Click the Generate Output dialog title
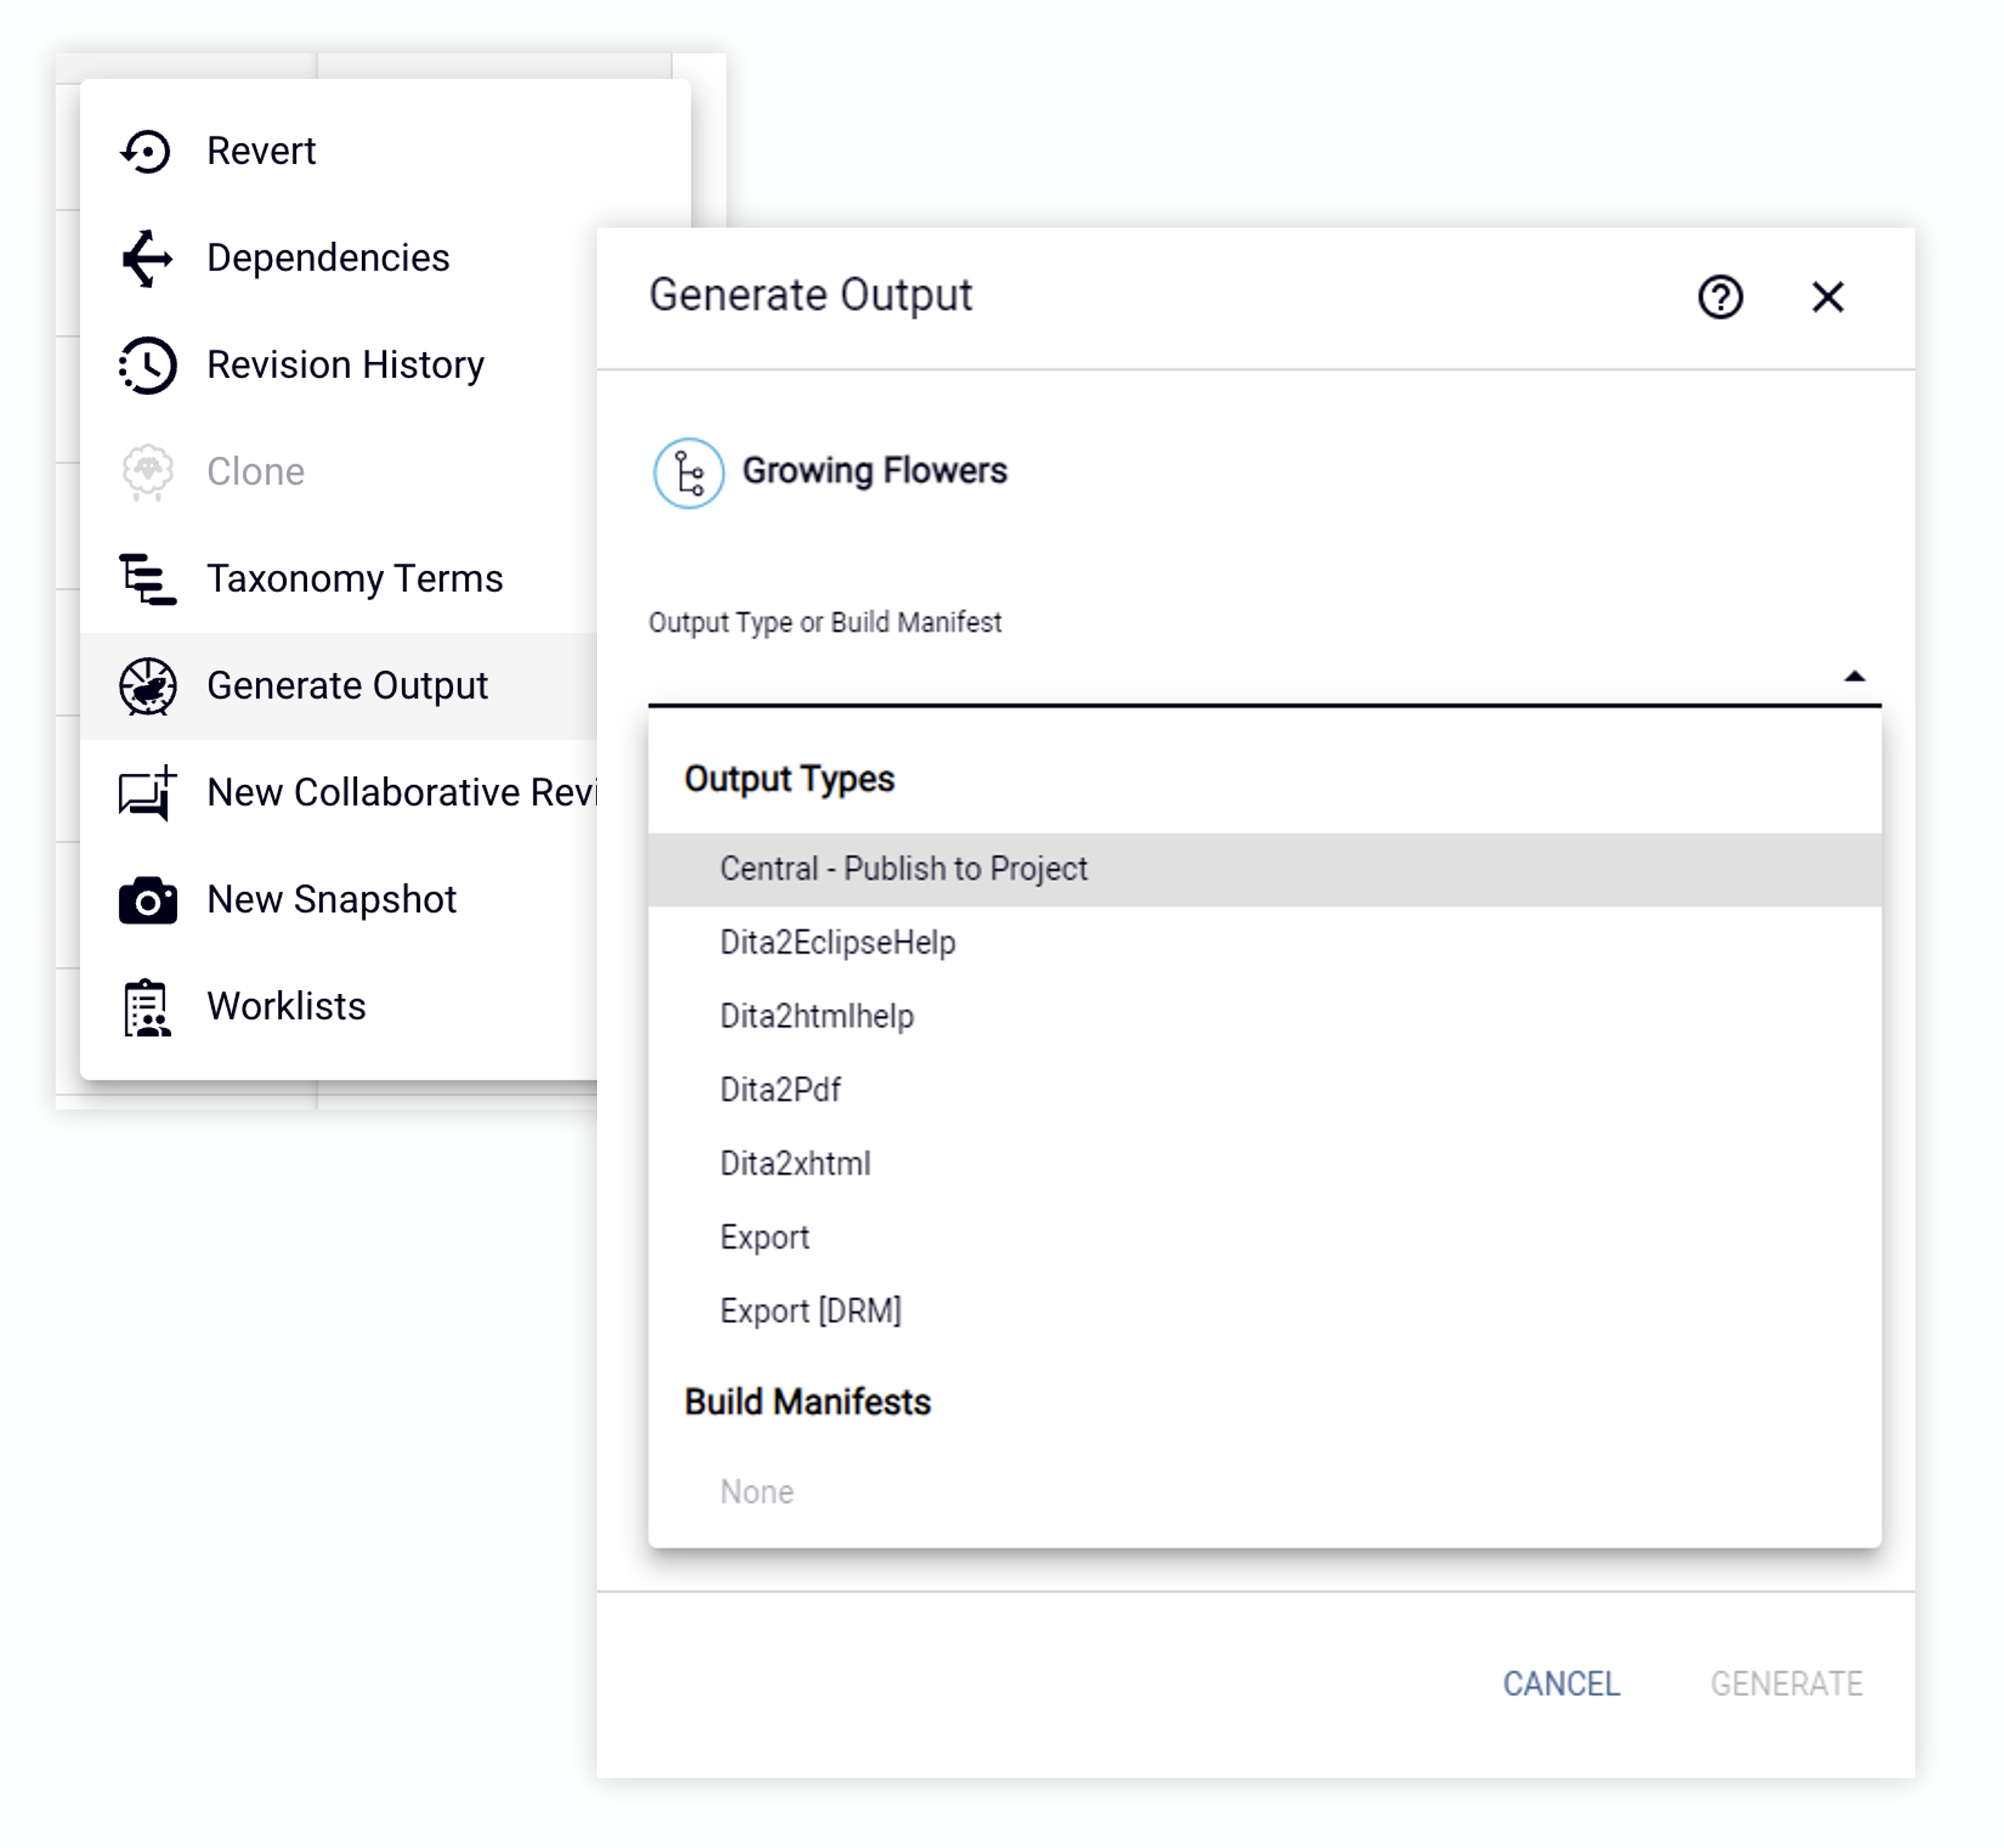Image resolution: width=2004 pixels, height=1848 pixels. 810,296
